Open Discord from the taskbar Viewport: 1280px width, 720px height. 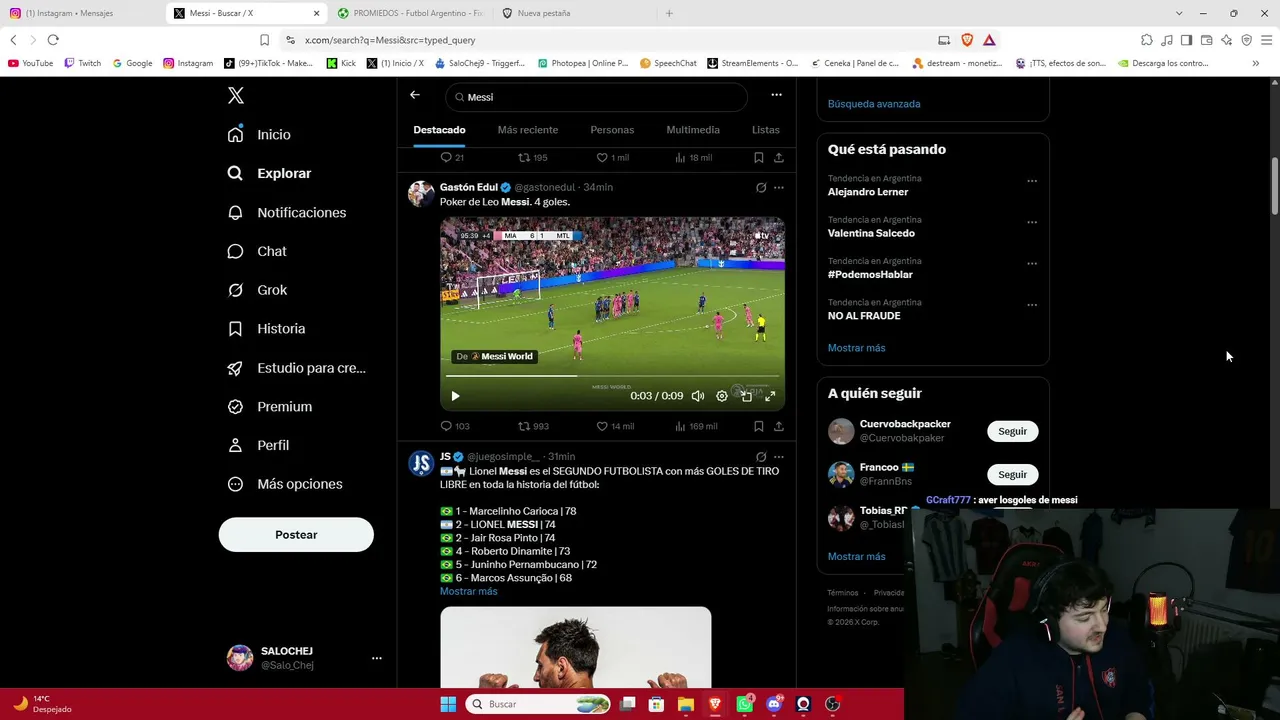(x=774, y=704)
